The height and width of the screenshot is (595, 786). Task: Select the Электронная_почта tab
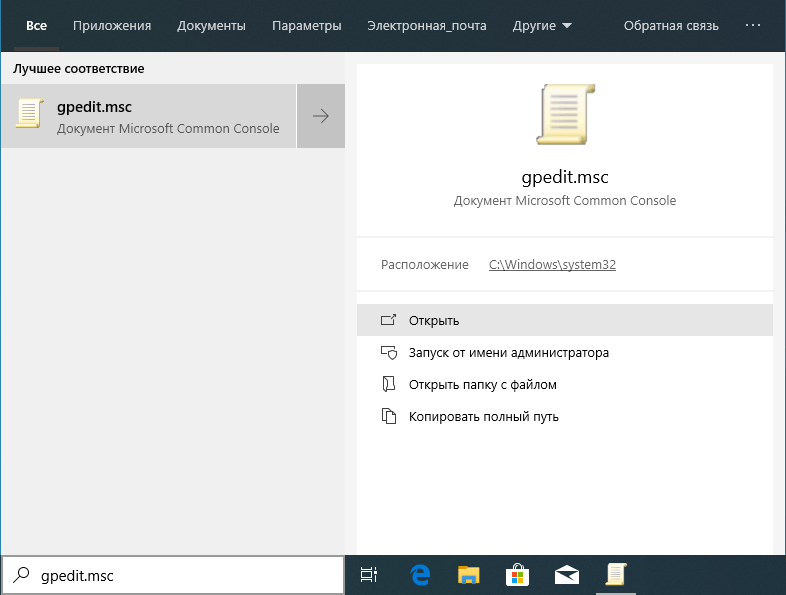427,26
